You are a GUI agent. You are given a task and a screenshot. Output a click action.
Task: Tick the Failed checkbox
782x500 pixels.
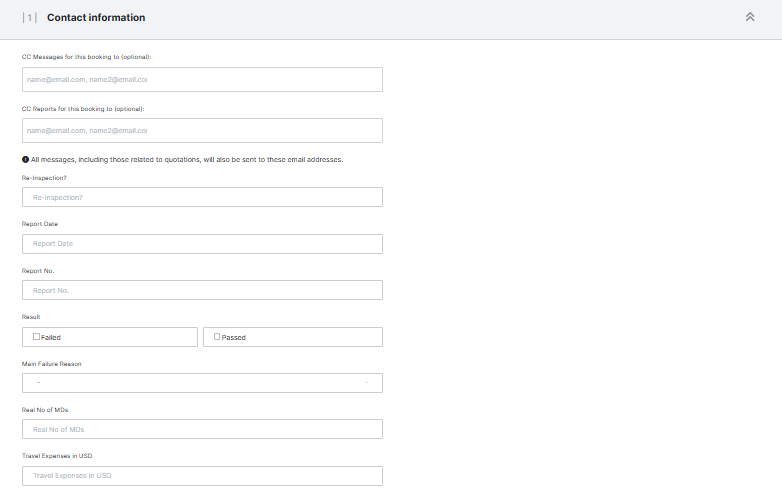[x=37, y=337]
